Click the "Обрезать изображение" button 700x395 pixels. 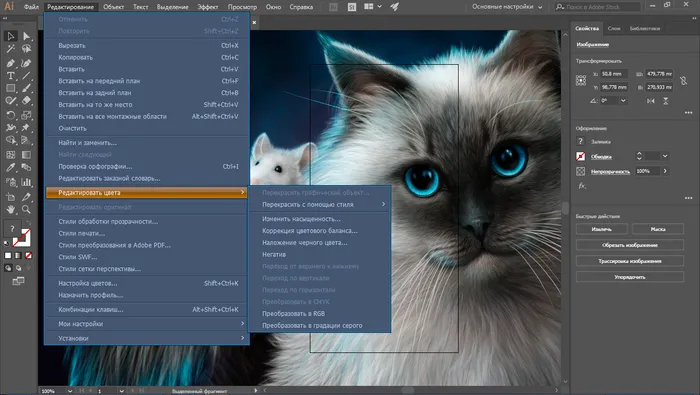[629, 245]
